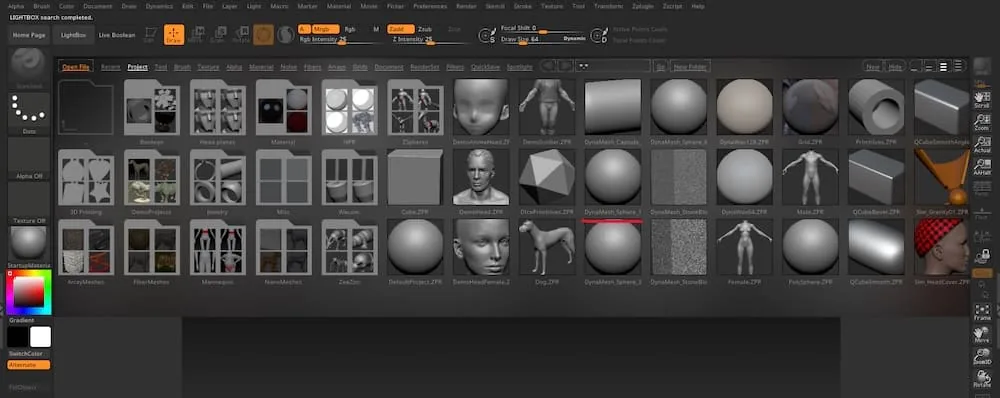Click the Zoom canvas icon
The width and height of the screenshot is (1000, 398).
982,121
